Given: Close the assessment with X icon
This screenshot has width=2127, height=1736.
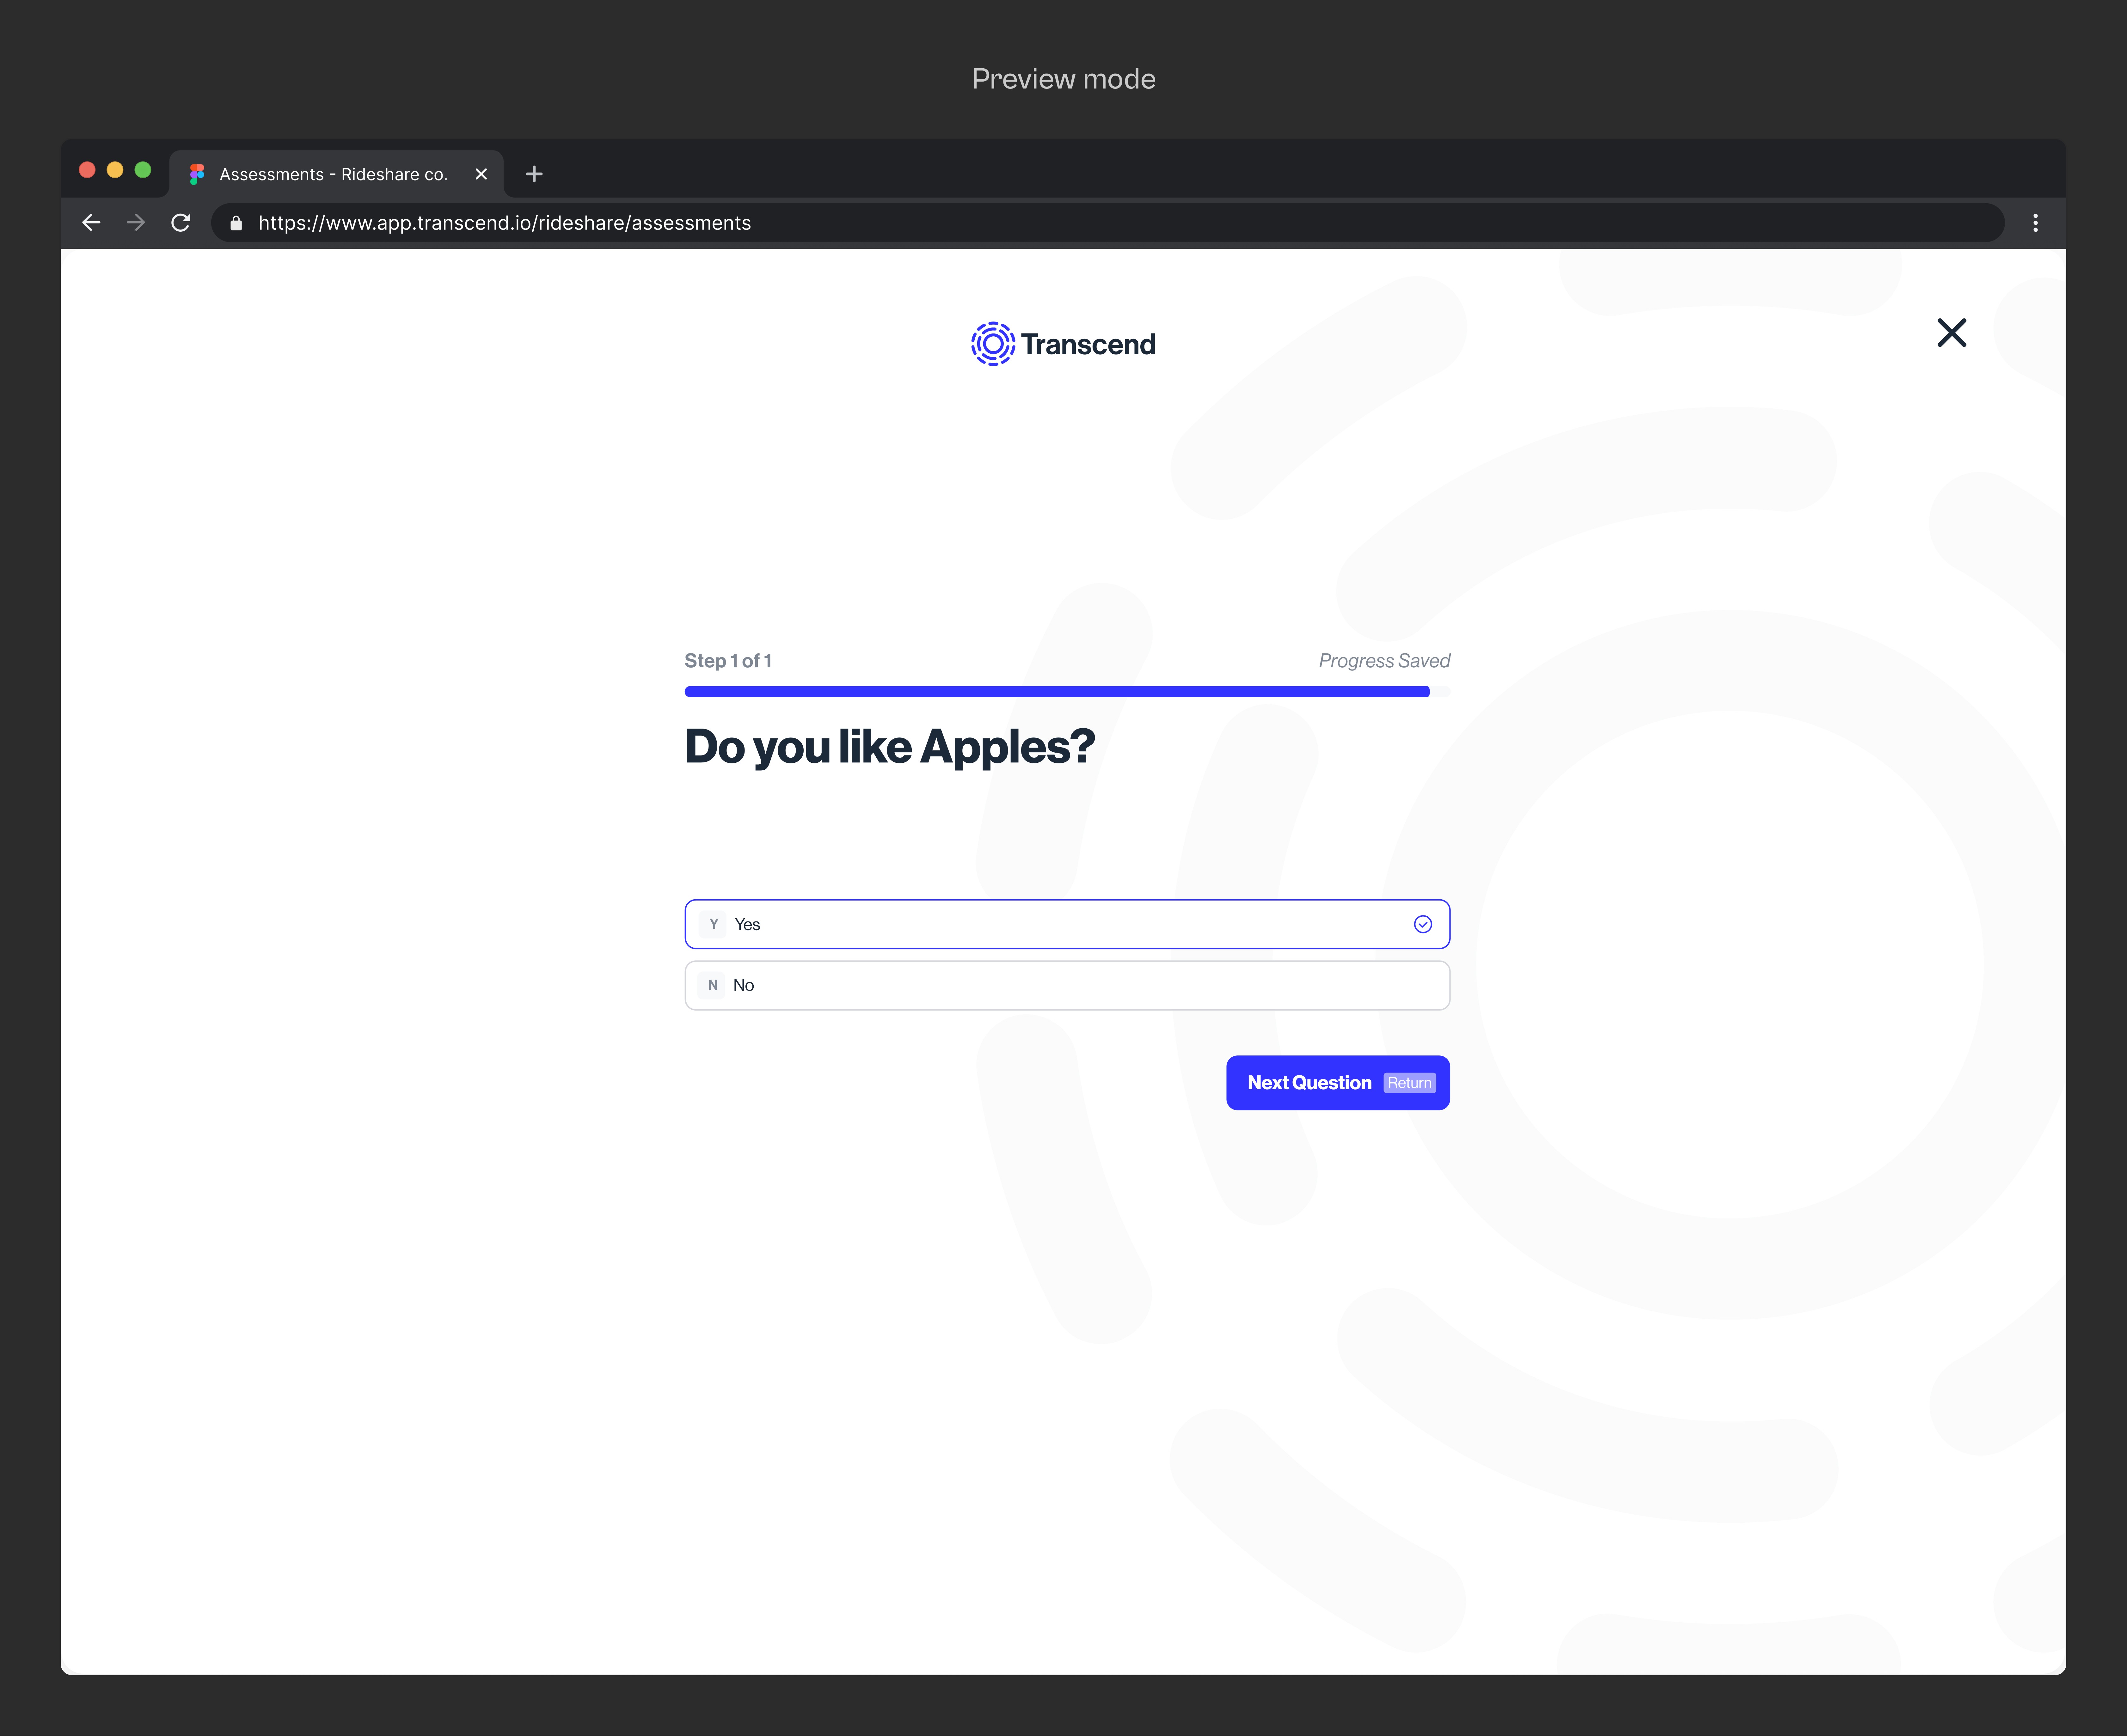Looking at the screenshot, I should coord(1951,333).
